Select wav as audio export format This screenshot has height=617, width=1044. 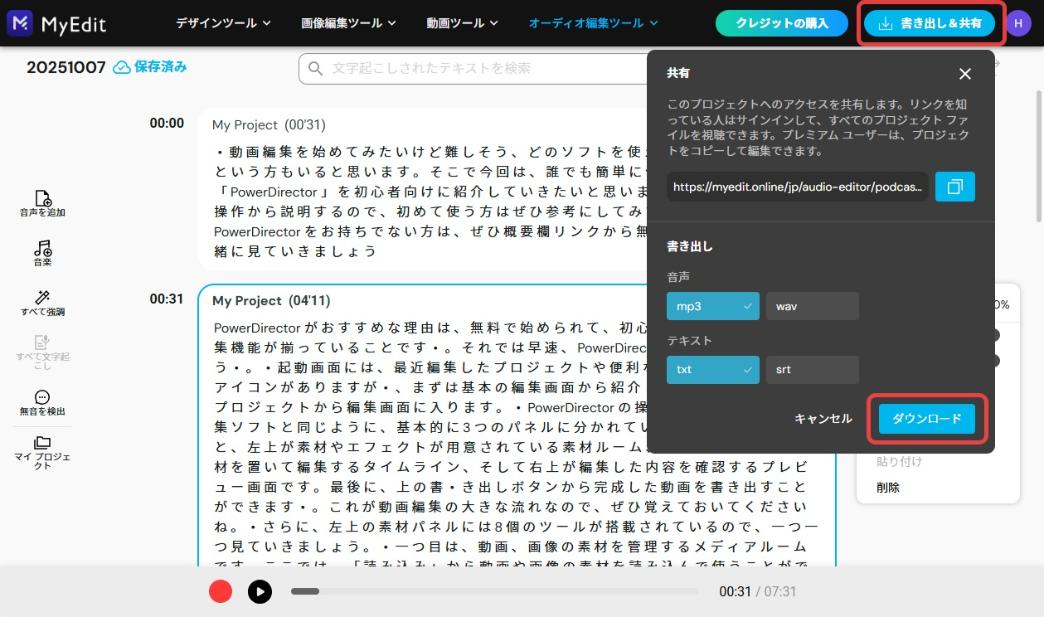811,306
